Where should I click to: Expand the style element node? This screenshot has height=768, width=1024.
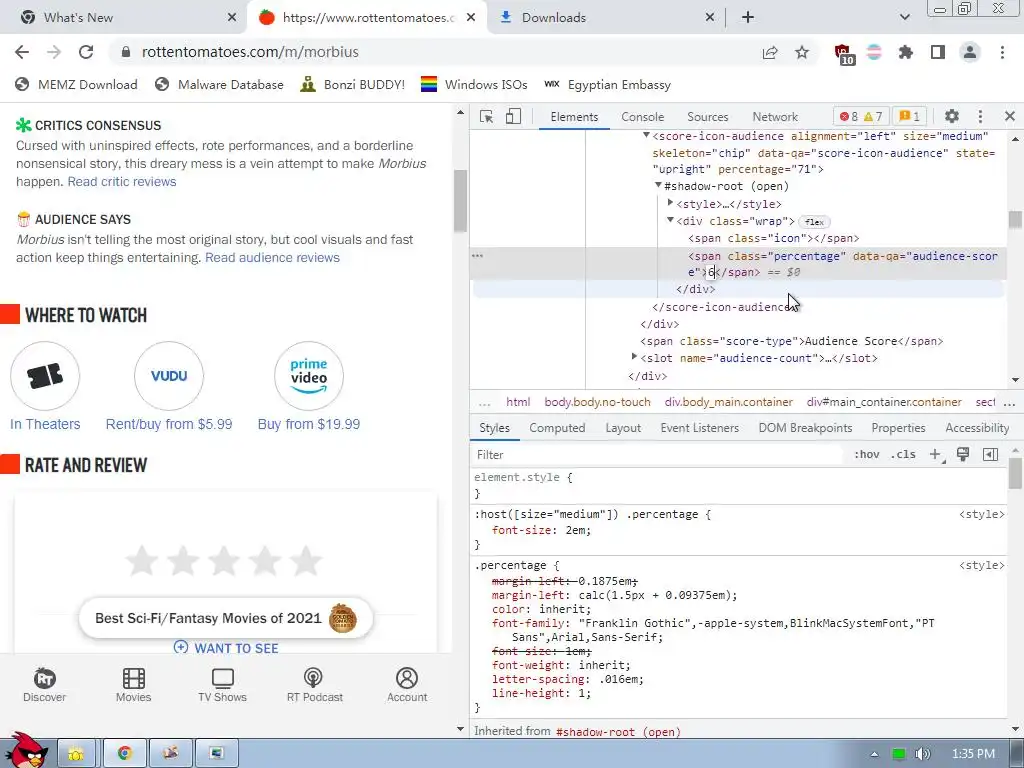pyautogui.click(x=671, y=203)
